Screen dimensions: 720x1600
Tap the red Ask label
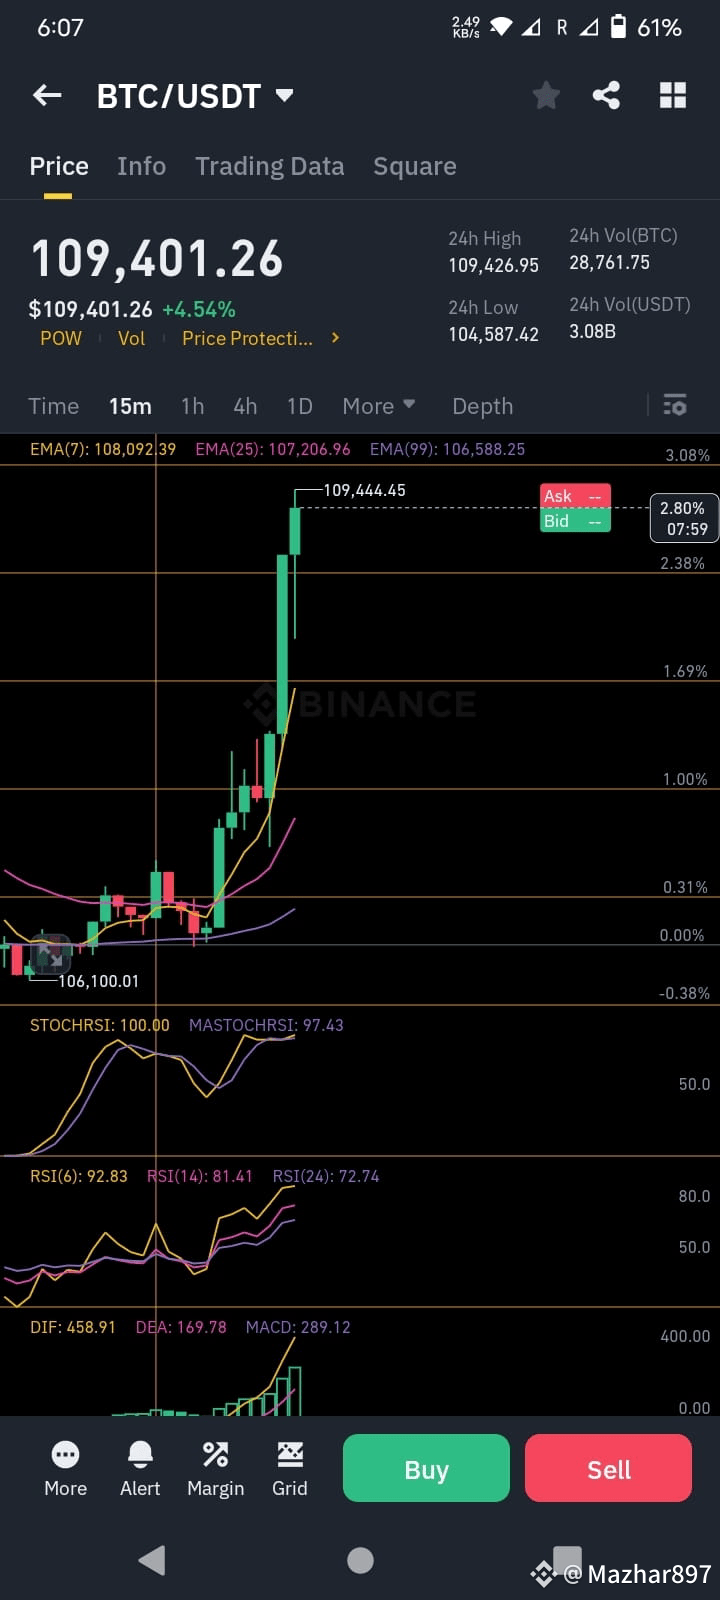point(575,496)
